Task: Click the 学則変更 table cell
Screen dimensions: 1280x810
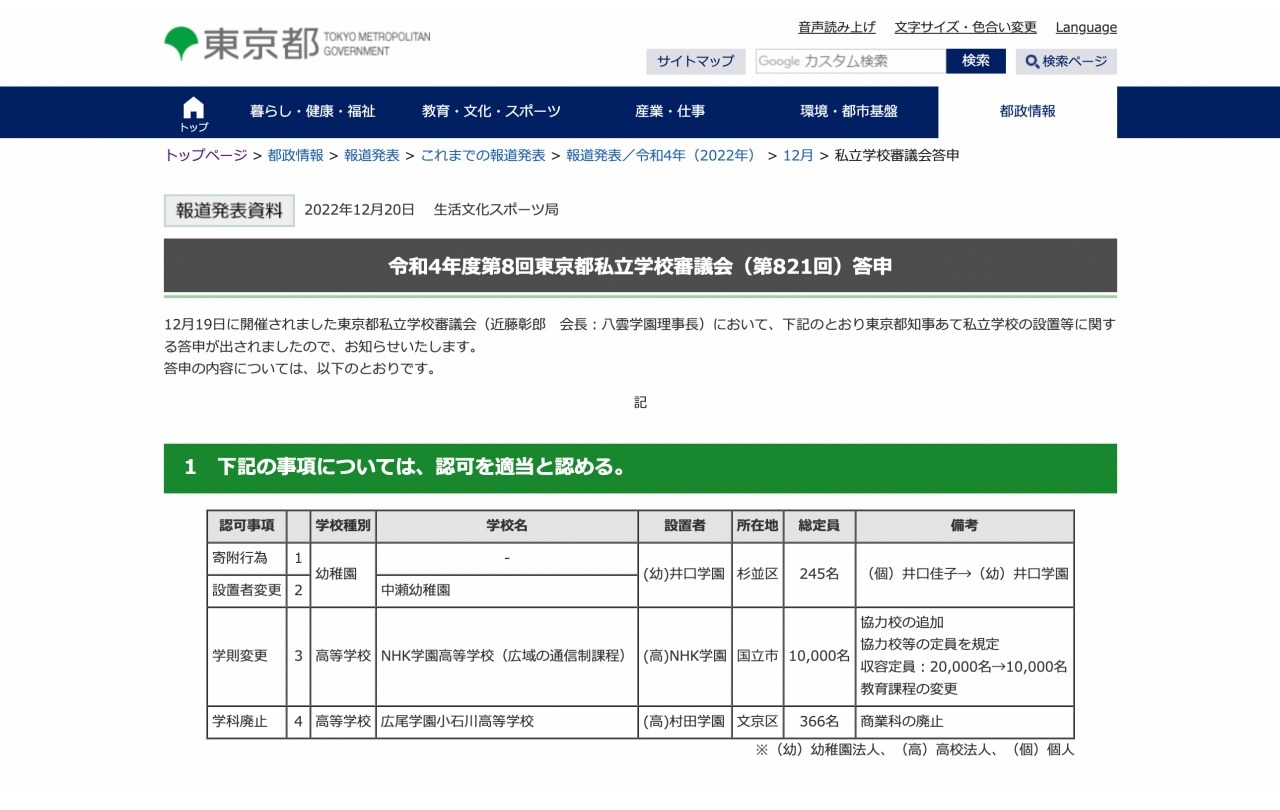Action: click(x=246, y=656)
